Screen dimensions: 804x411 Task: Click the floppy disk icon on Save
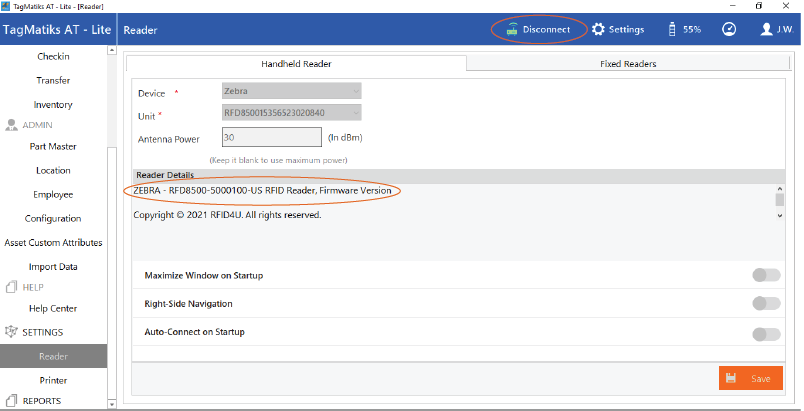731,379
